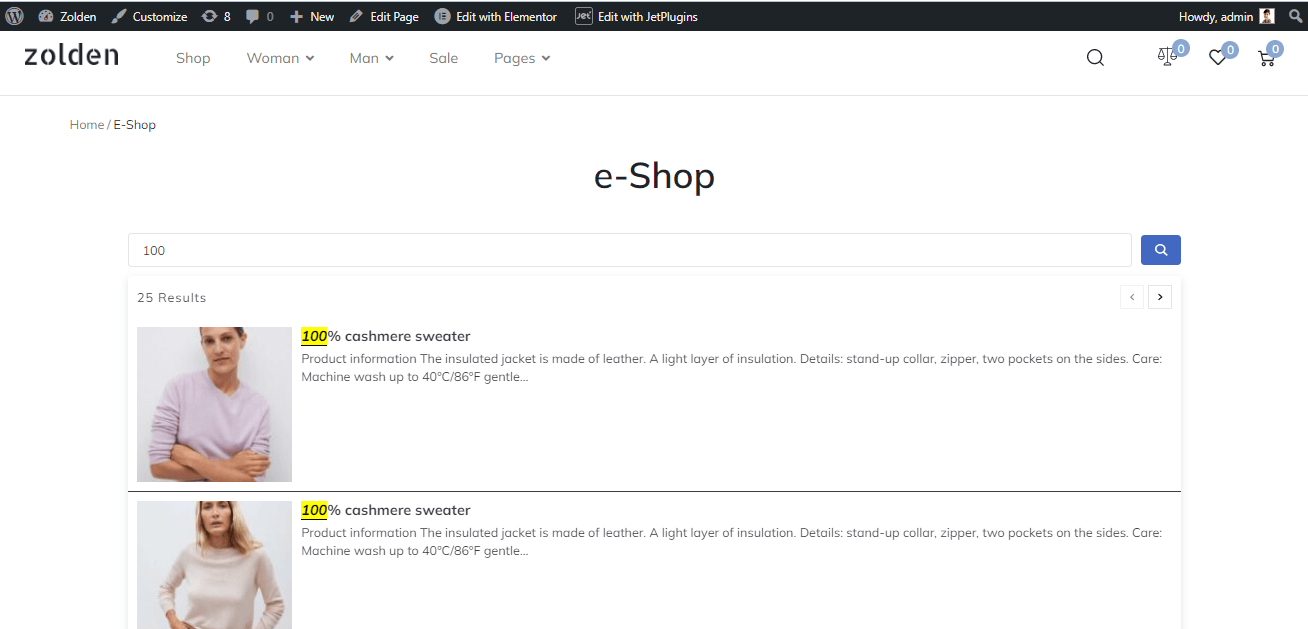Click the zolden site logo
This screenshot has width=1308, height=629.
click(71, 55)
